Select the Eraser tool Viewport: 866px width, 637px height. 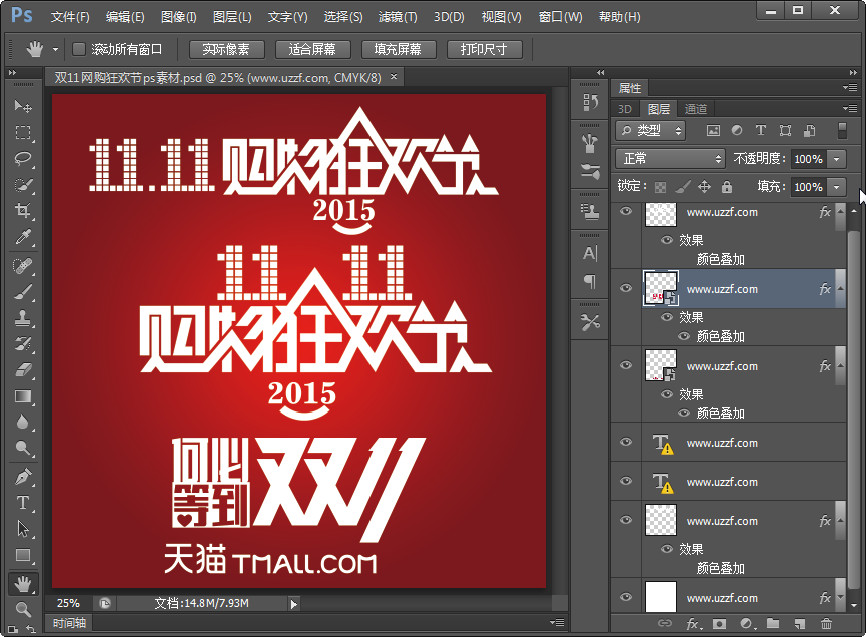[x=23, y=370]
